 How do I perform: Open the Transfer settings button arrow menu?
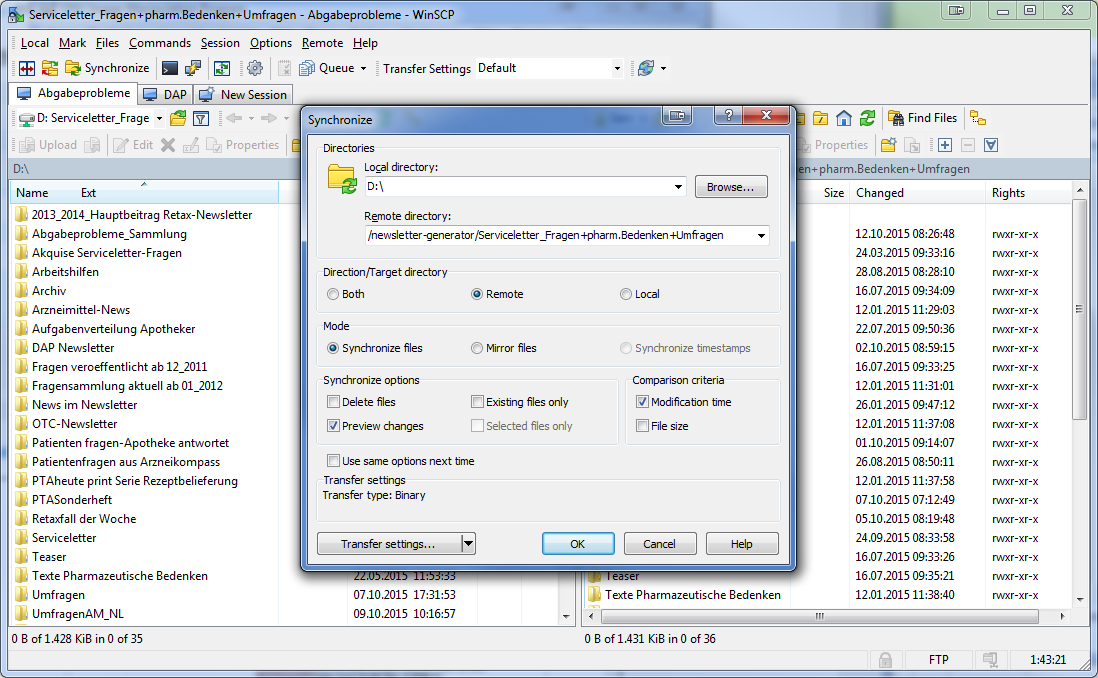point(468,544)
